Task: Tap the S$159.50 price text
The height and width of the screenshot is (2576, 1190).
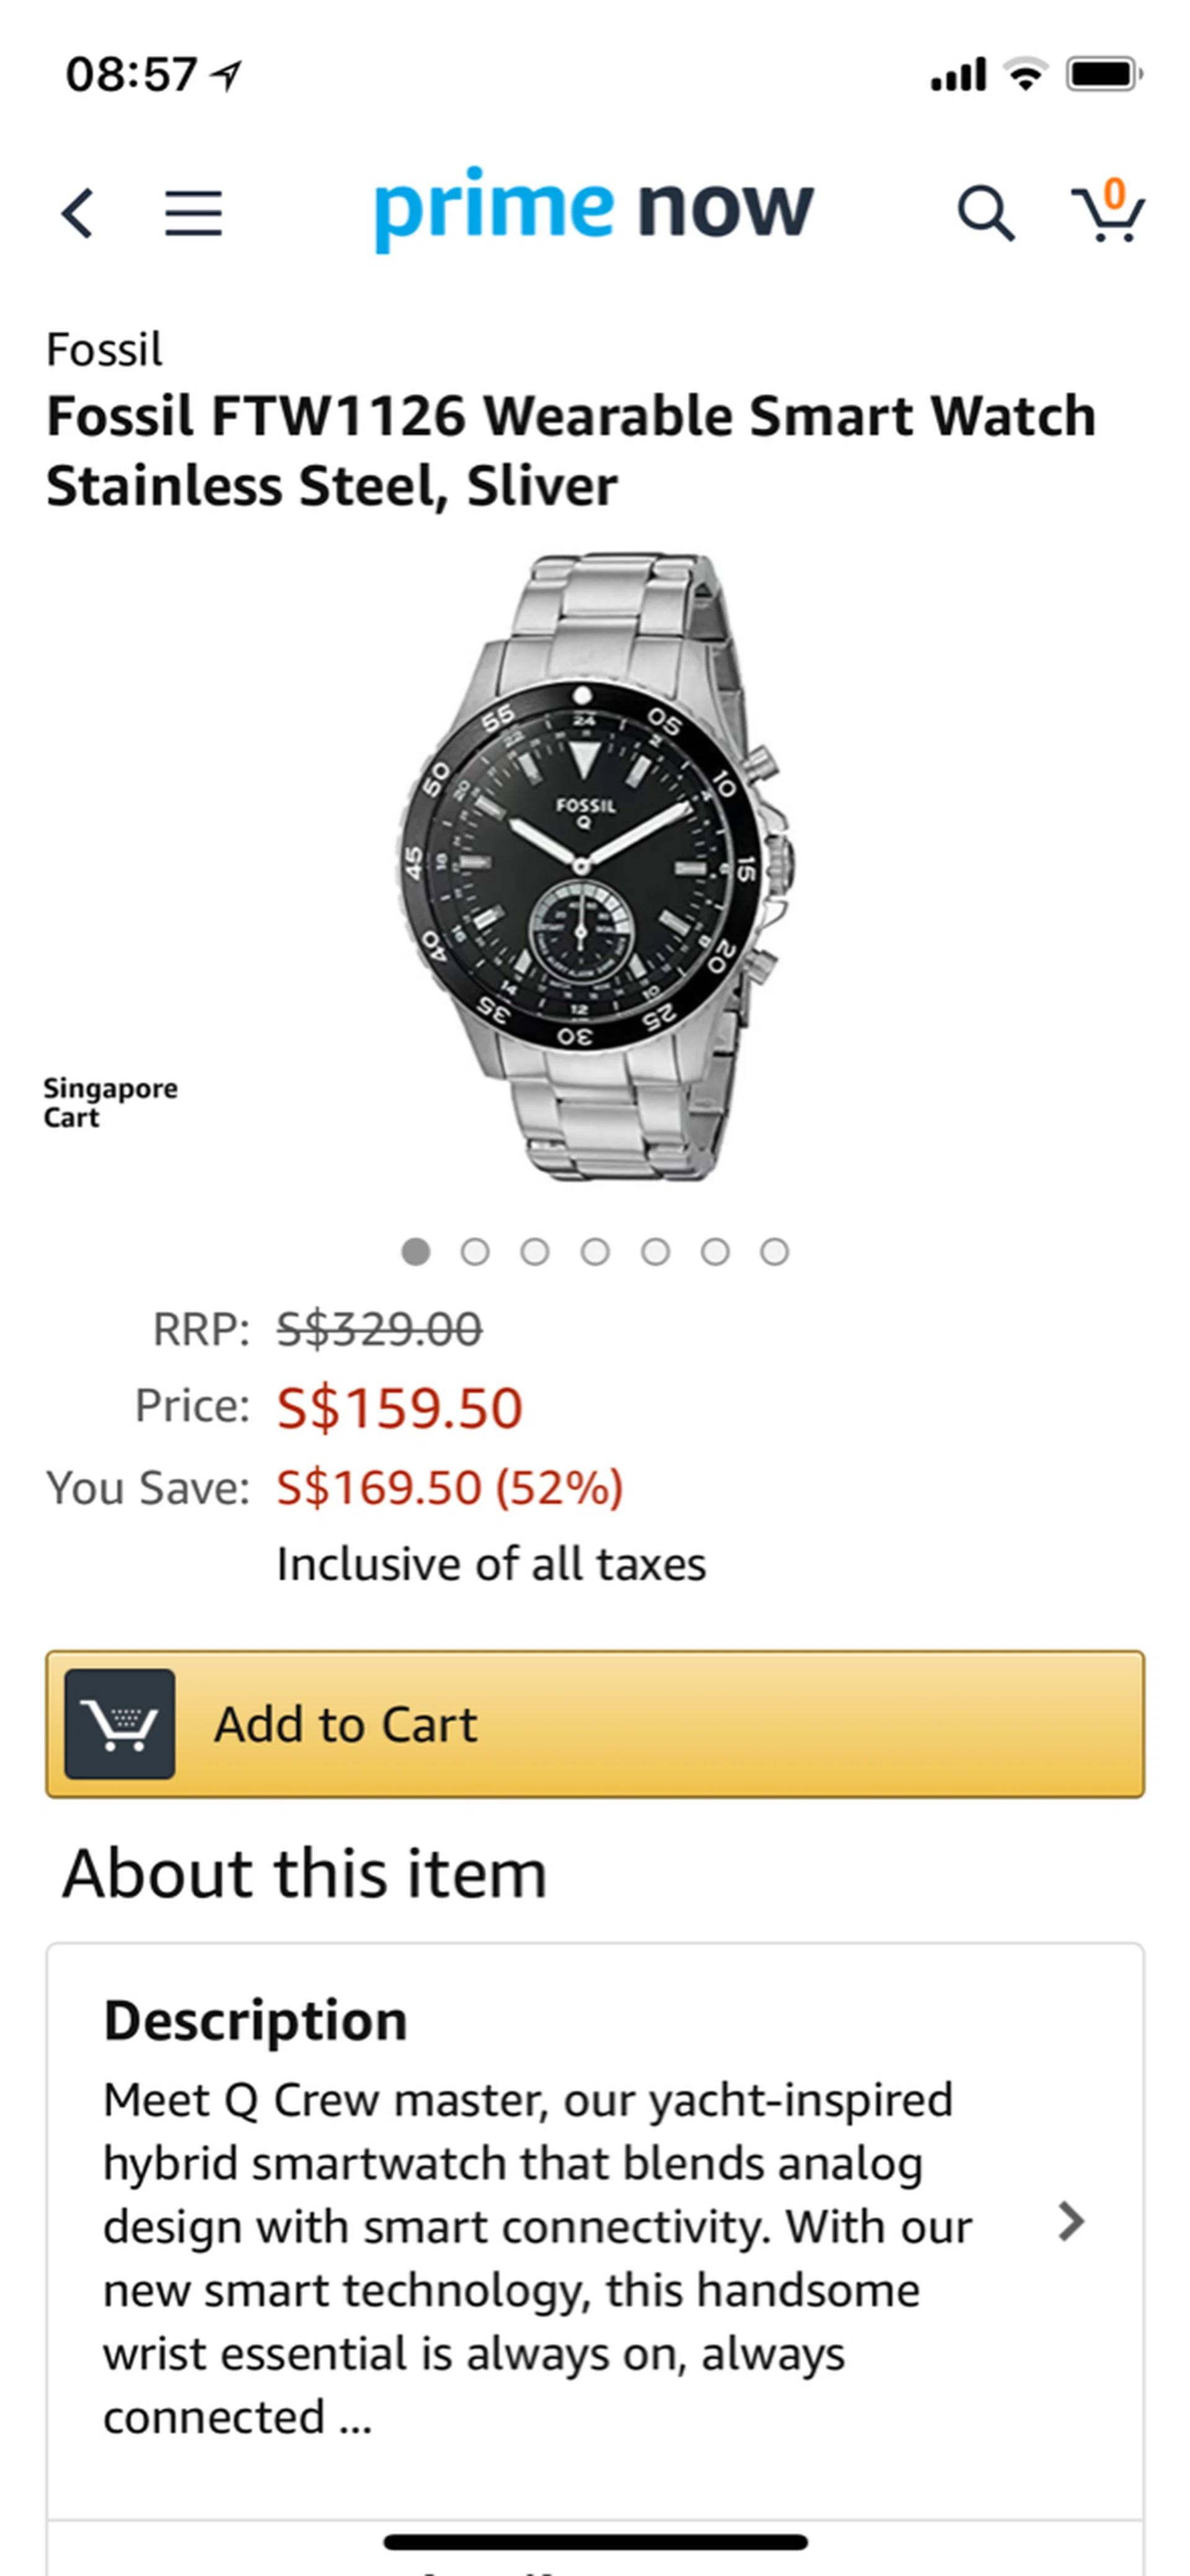Action: click(x=400, y=1408)
